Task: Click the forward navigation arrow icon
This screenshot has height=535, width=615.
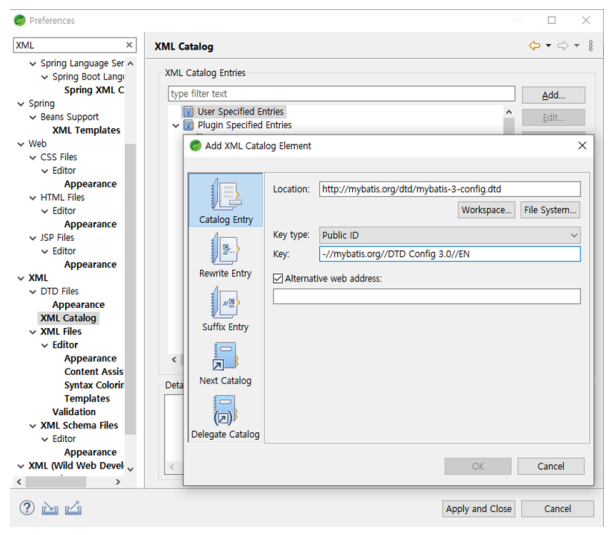Action: [x=563, y=45]
